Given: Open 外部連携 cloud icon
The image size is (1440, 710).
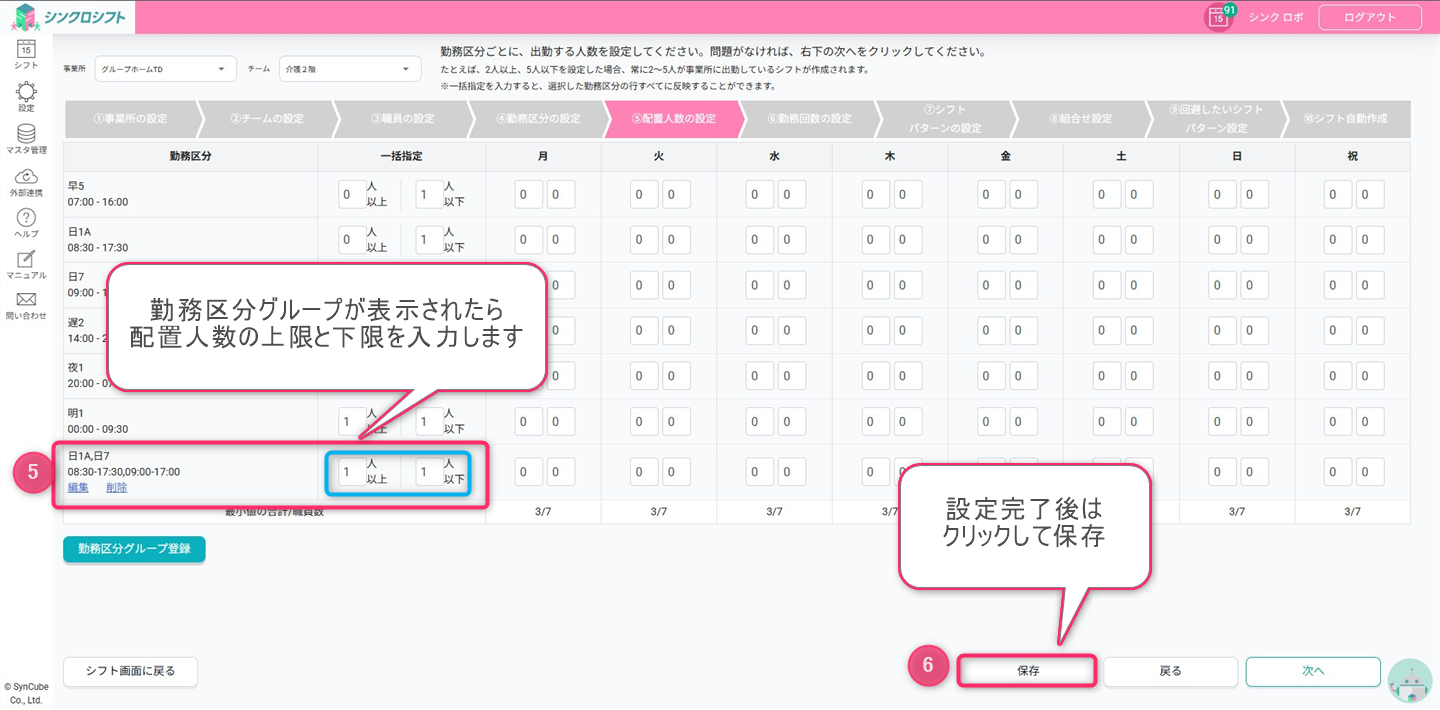Looking at the screenshot, I should (26, 179).
